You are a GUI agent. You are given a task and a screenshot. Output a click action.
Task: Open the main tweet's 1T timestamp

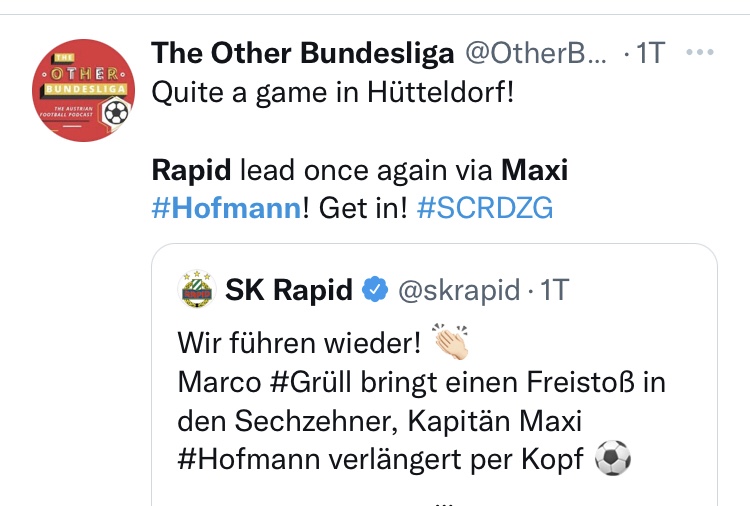coord(648,54)
